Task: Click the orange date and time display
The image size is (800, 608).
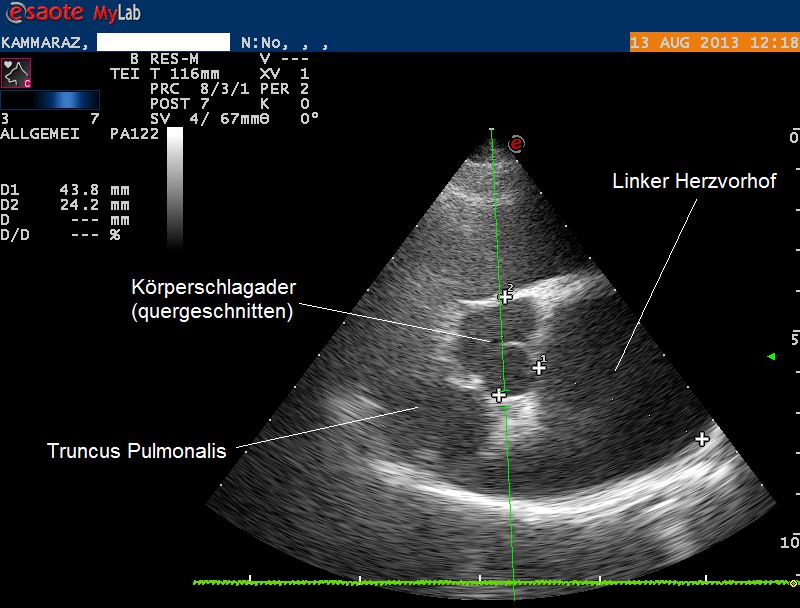Action: (713, 43)
